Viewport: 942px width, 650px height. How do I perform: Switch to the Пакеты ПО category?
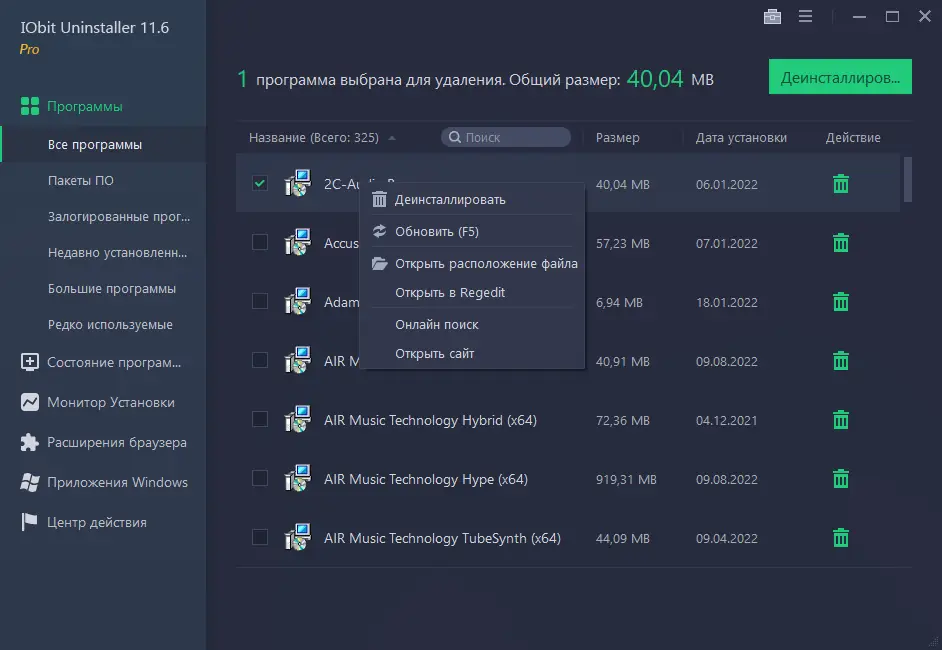point(80,182)
